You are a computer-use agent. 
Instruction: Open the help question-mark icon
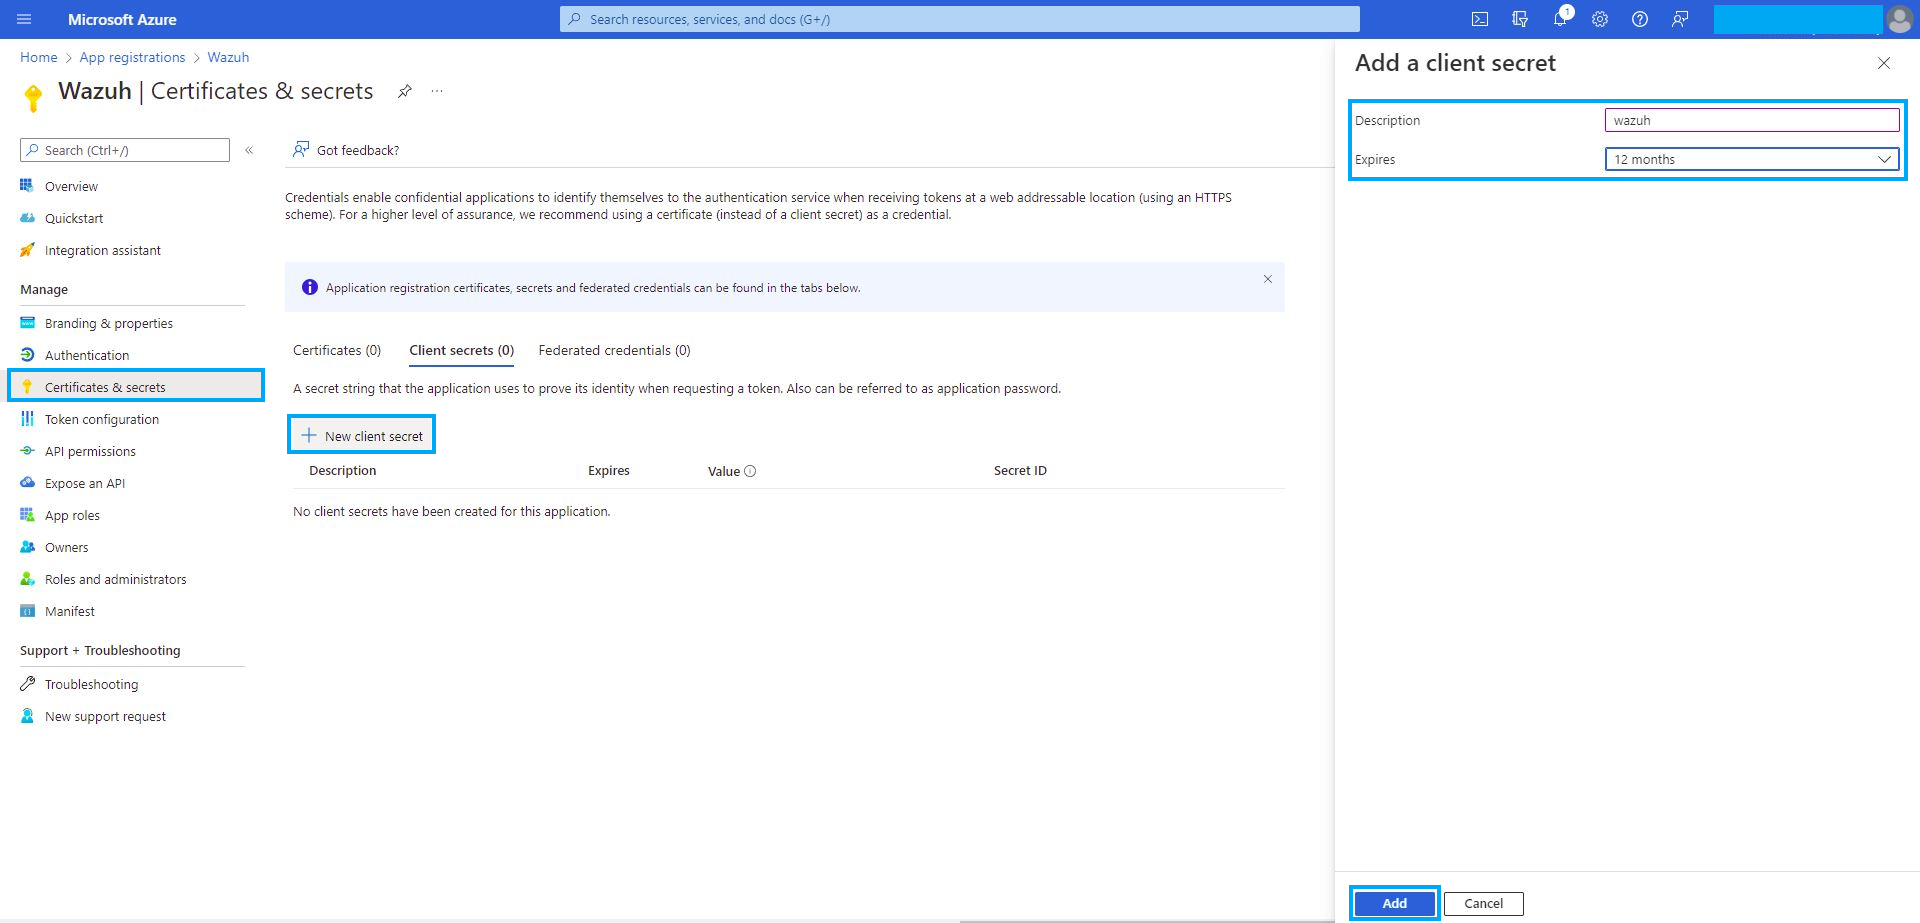1640,18
